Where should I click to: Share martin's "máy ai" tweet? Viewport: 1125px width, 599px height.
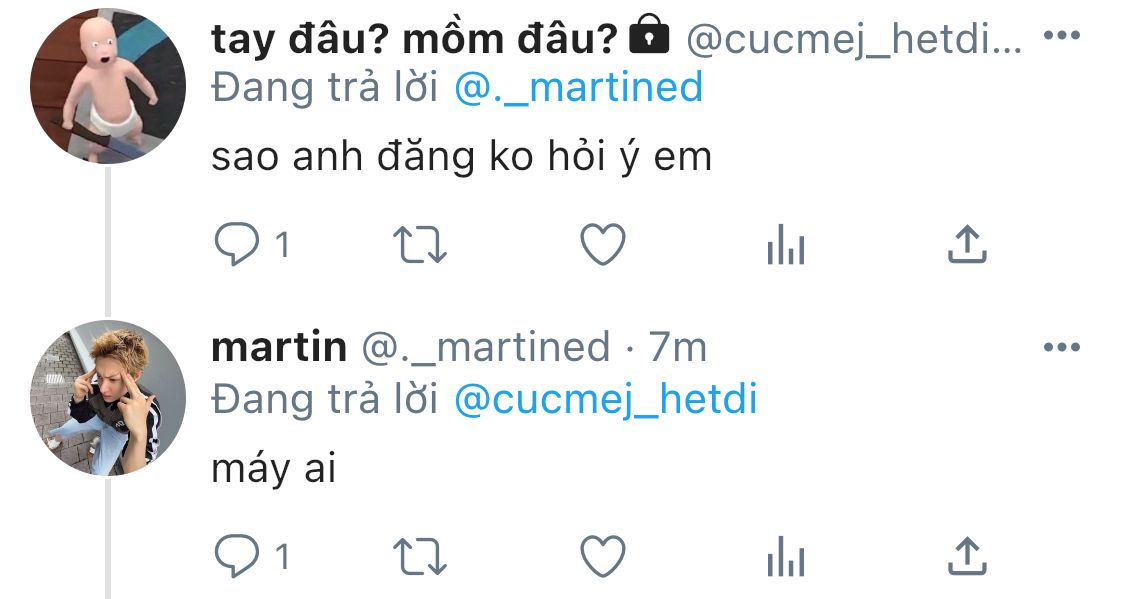(967, 557)
